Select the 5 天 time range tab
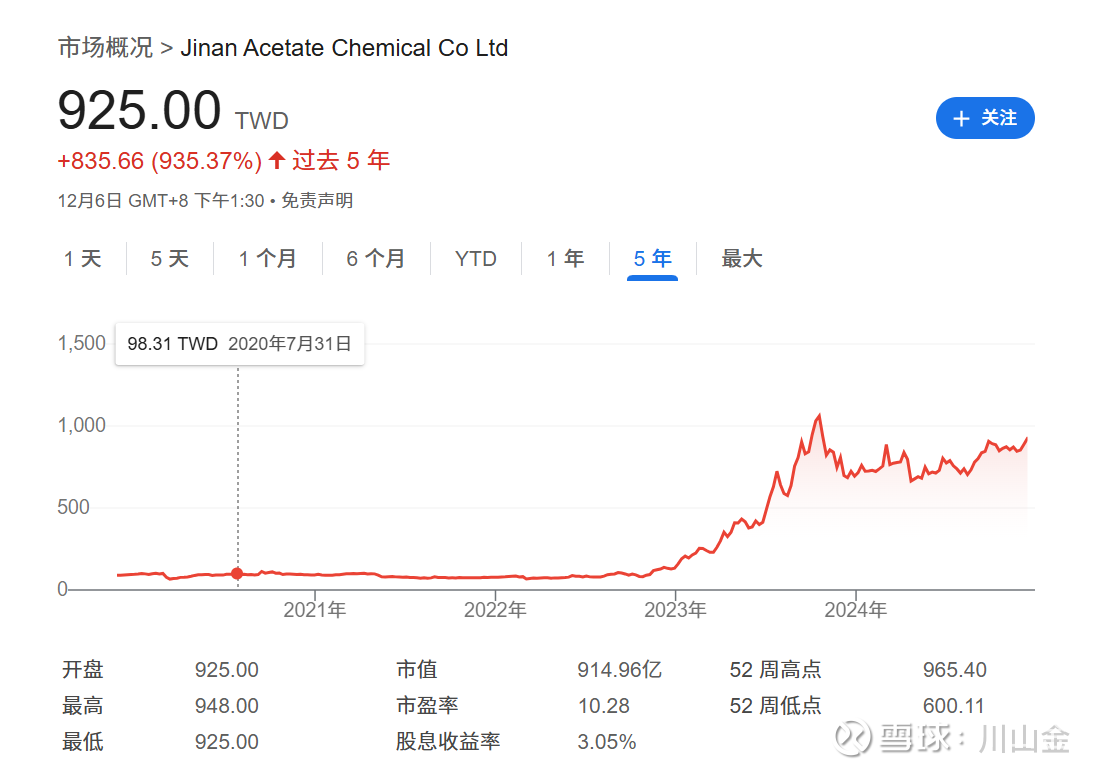1102x772 pixels. pos(169,259)
